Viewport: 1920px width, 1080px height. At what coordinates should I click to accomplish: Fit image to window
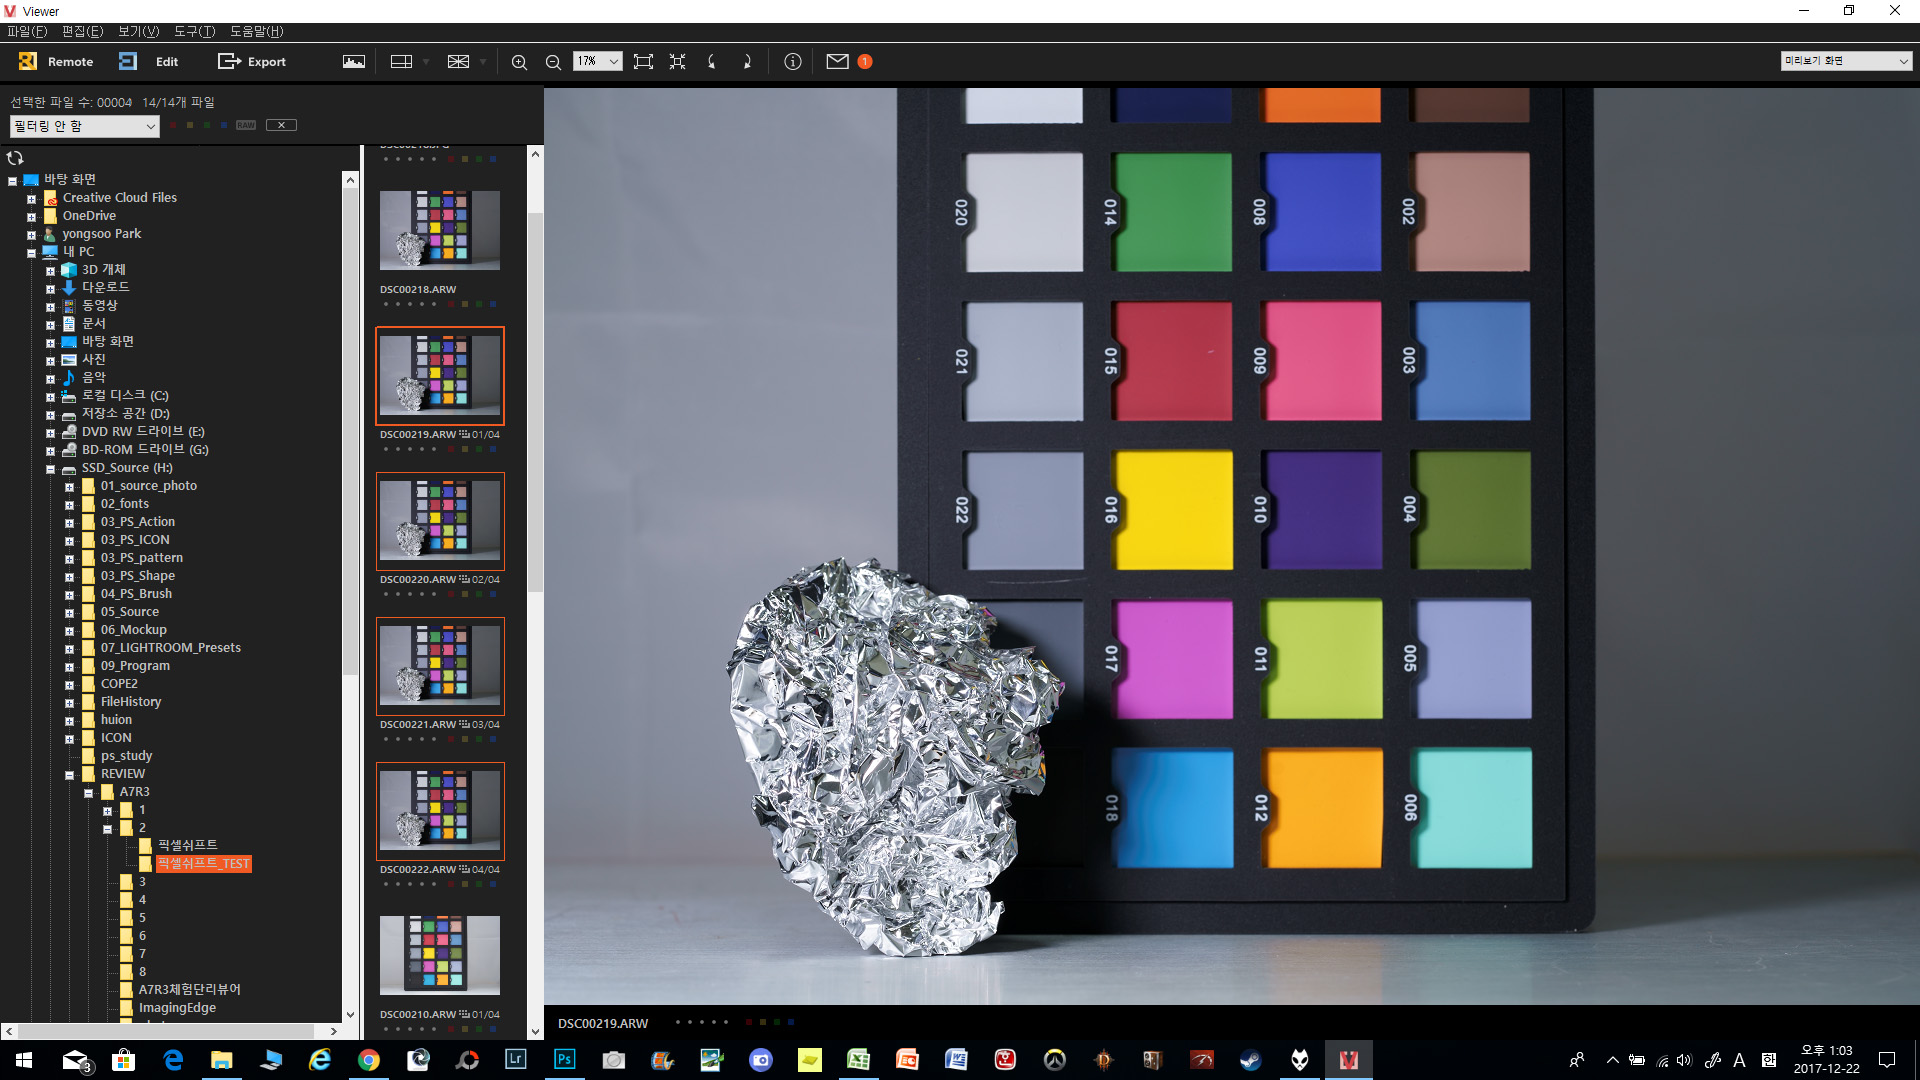point(643,62)
